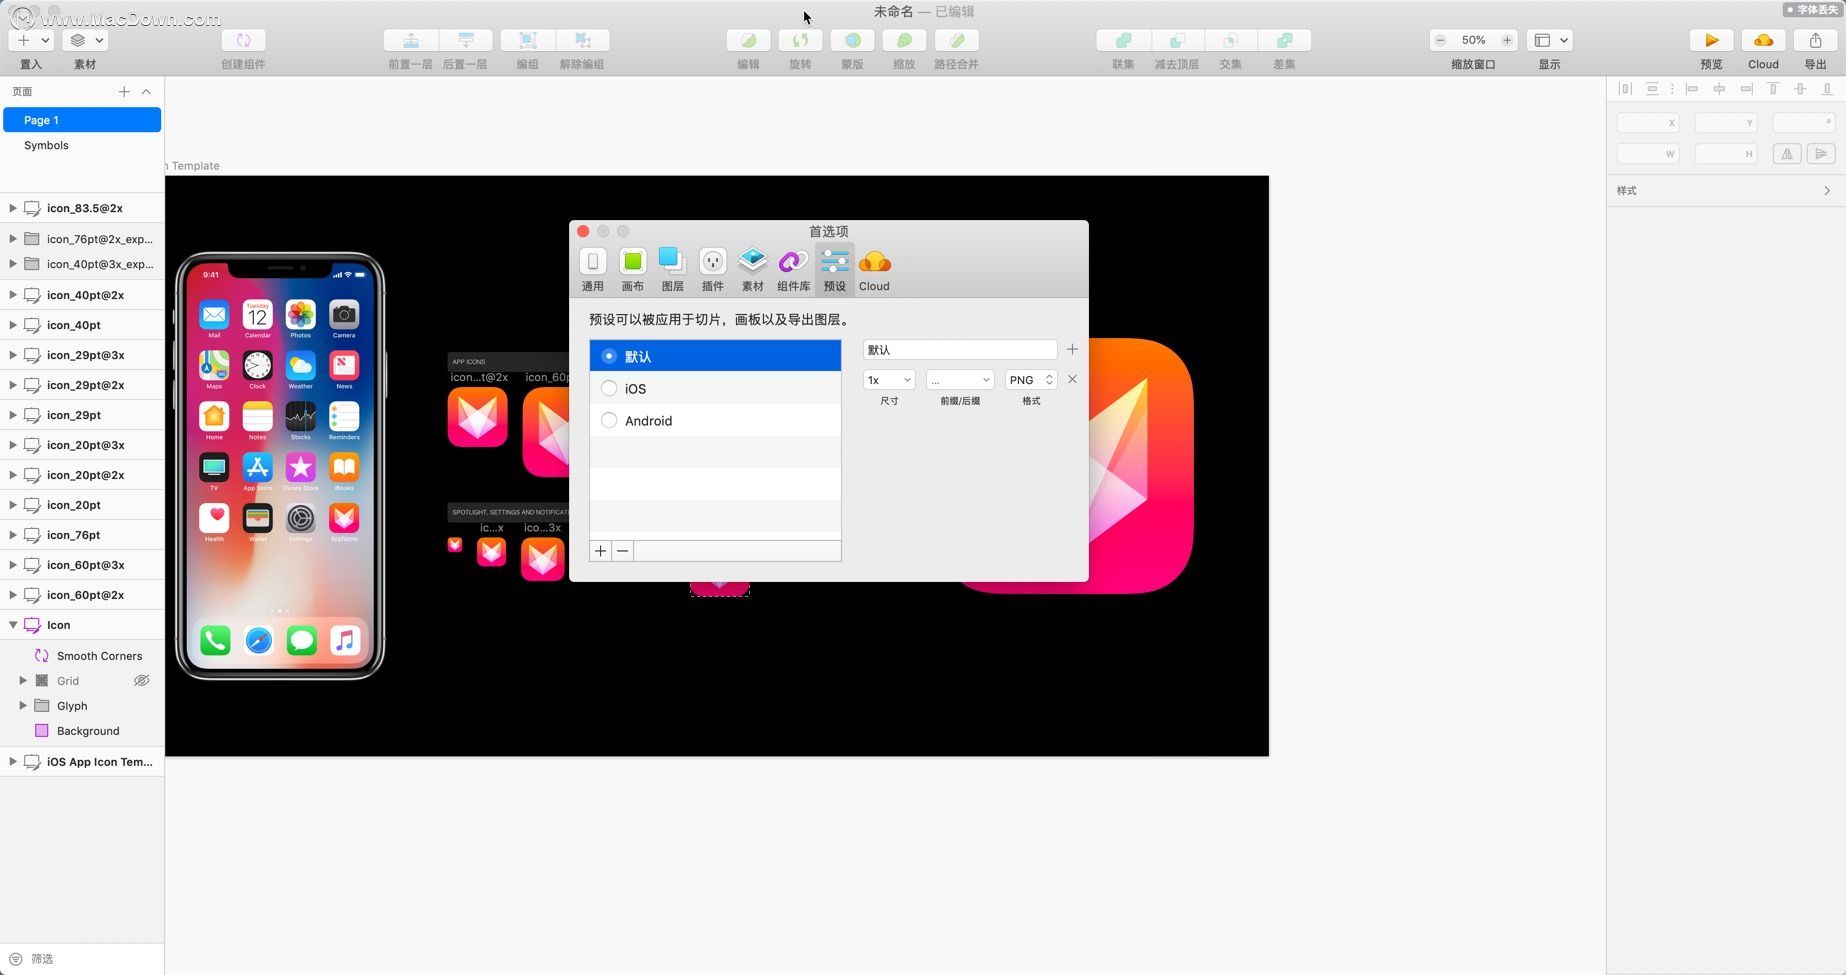This screenshot has height=975, width=1846.
Task: Switch to 插件 plugins preferences tab
Action: pyautogui.click(x=712, y=270)
